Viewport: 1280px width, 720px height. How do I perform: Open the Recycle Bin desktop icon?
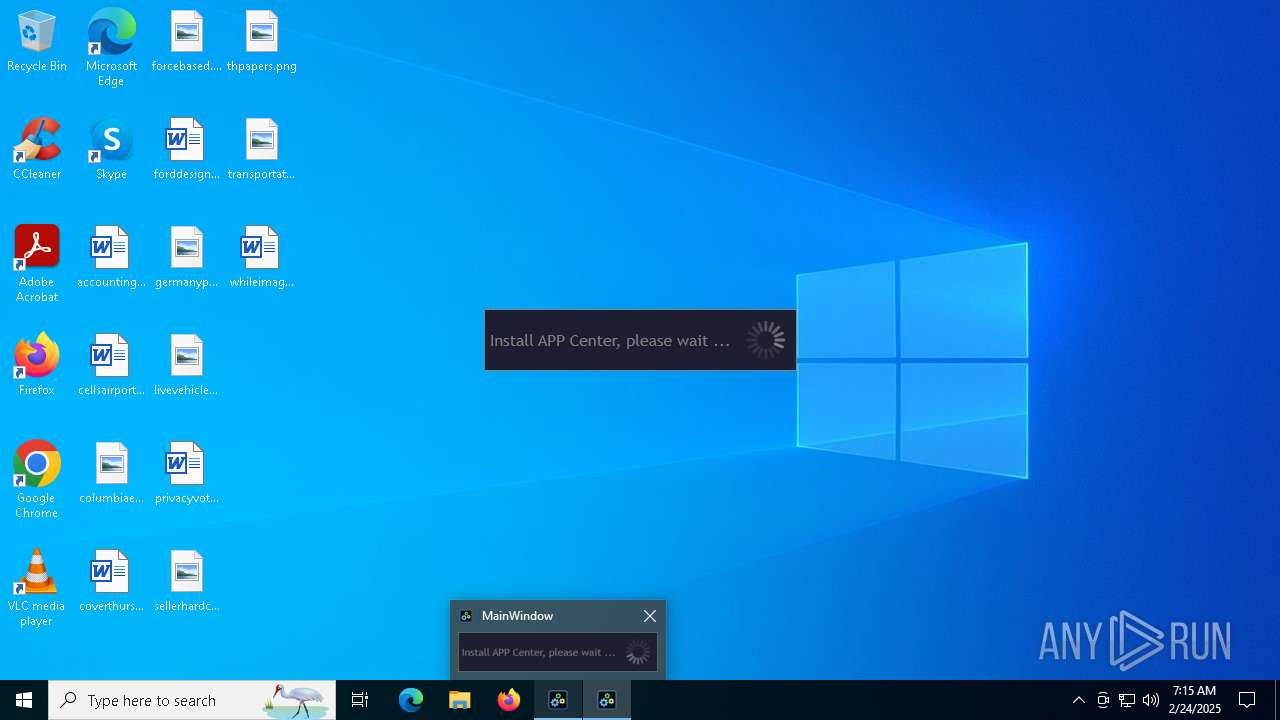coord(37,41)
